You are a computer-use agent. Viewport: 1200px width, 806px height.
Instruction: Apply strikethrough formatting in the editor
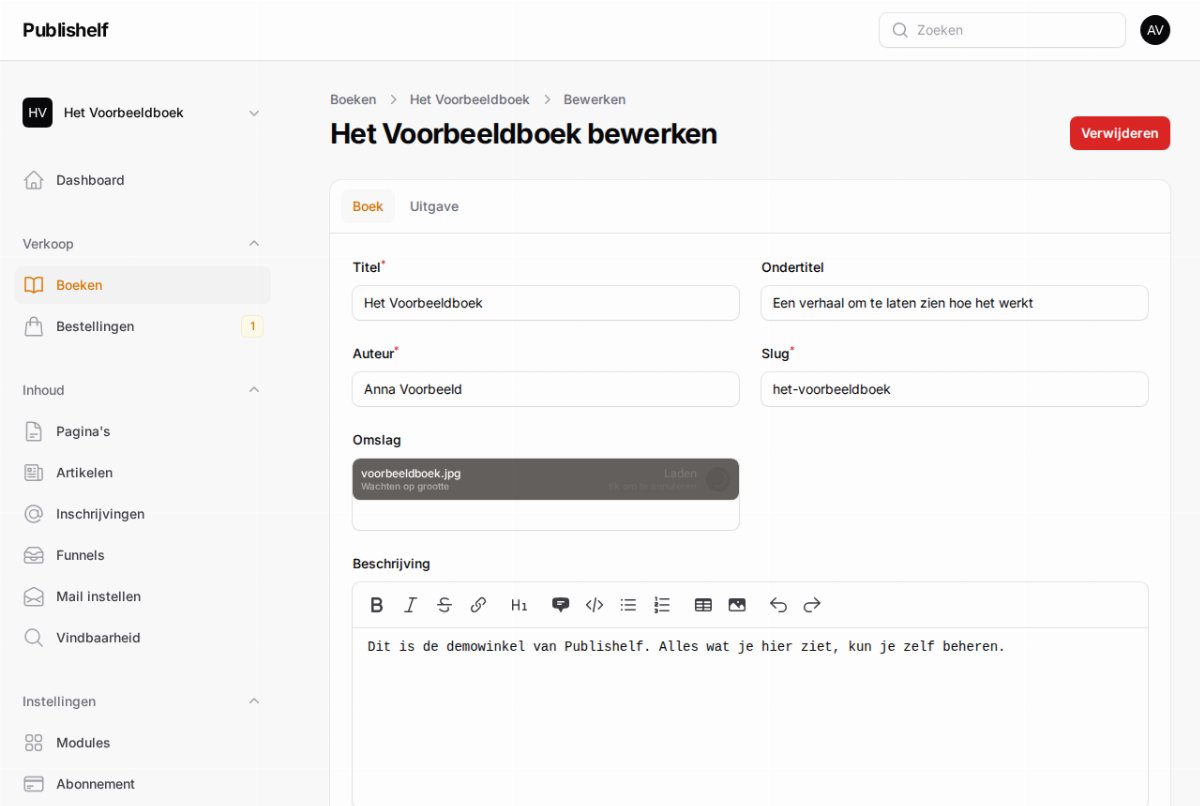(445, 605)
